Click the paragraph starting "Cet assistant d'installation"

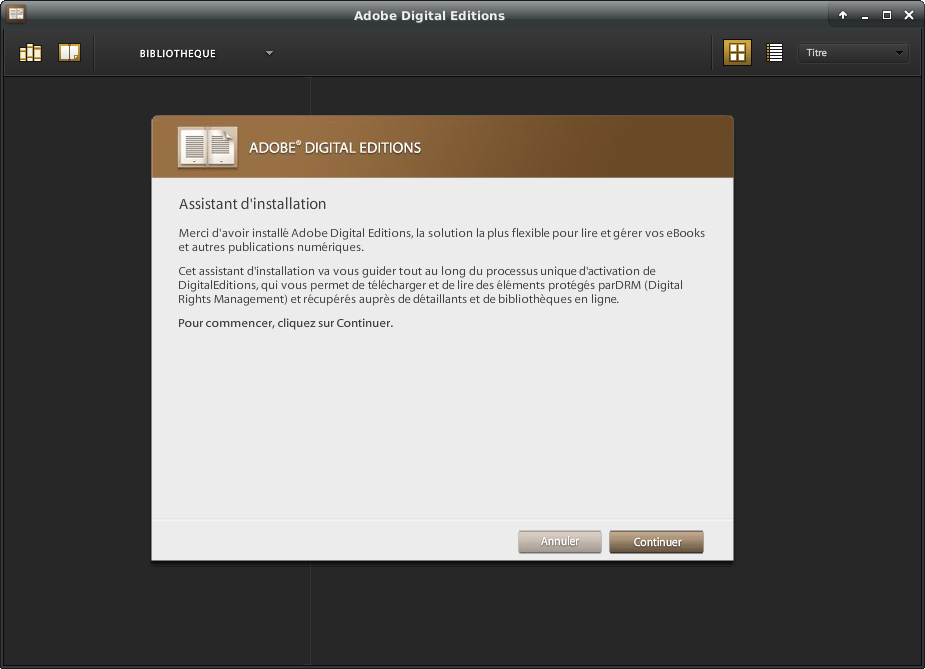pyautogui.click(x=431, y=285)
